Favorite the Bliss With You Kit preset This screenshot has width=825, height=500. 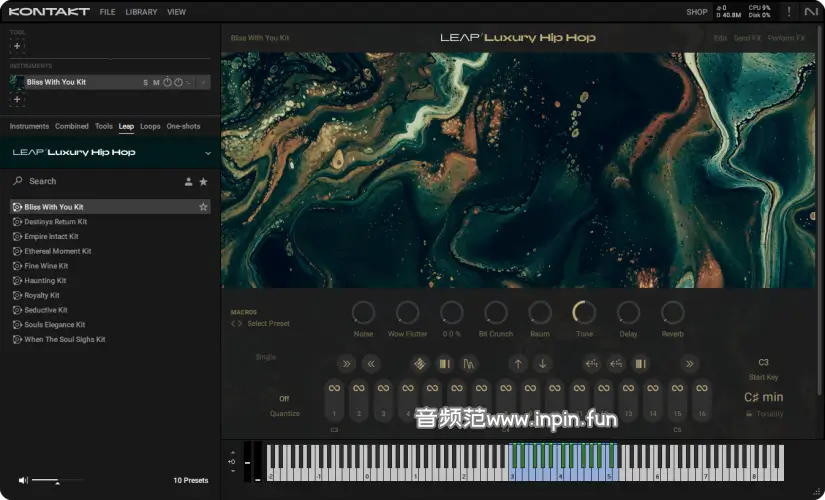[x=203, y=207]
